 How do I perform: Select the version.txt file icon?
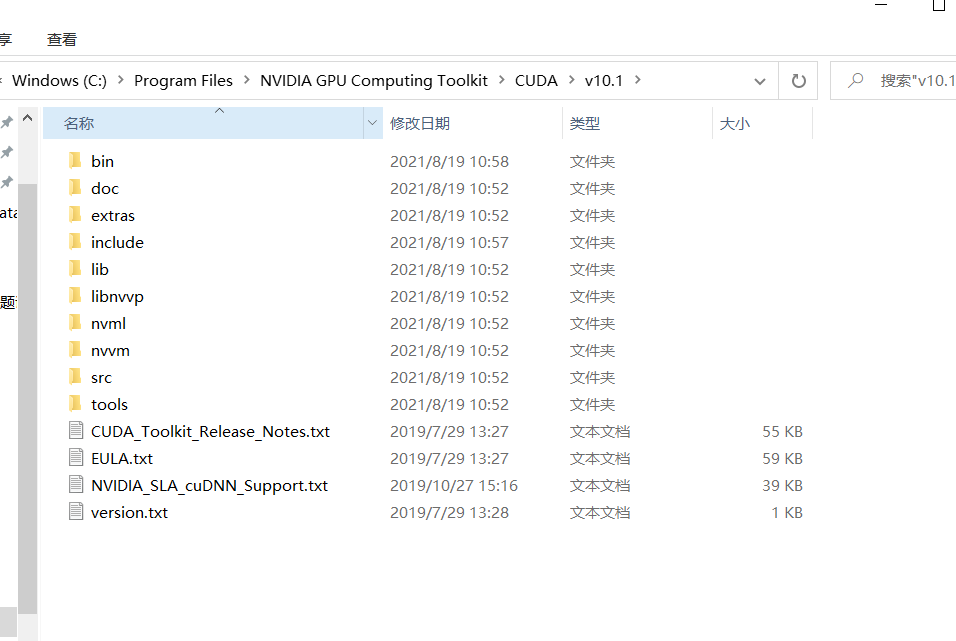(76, 512)
